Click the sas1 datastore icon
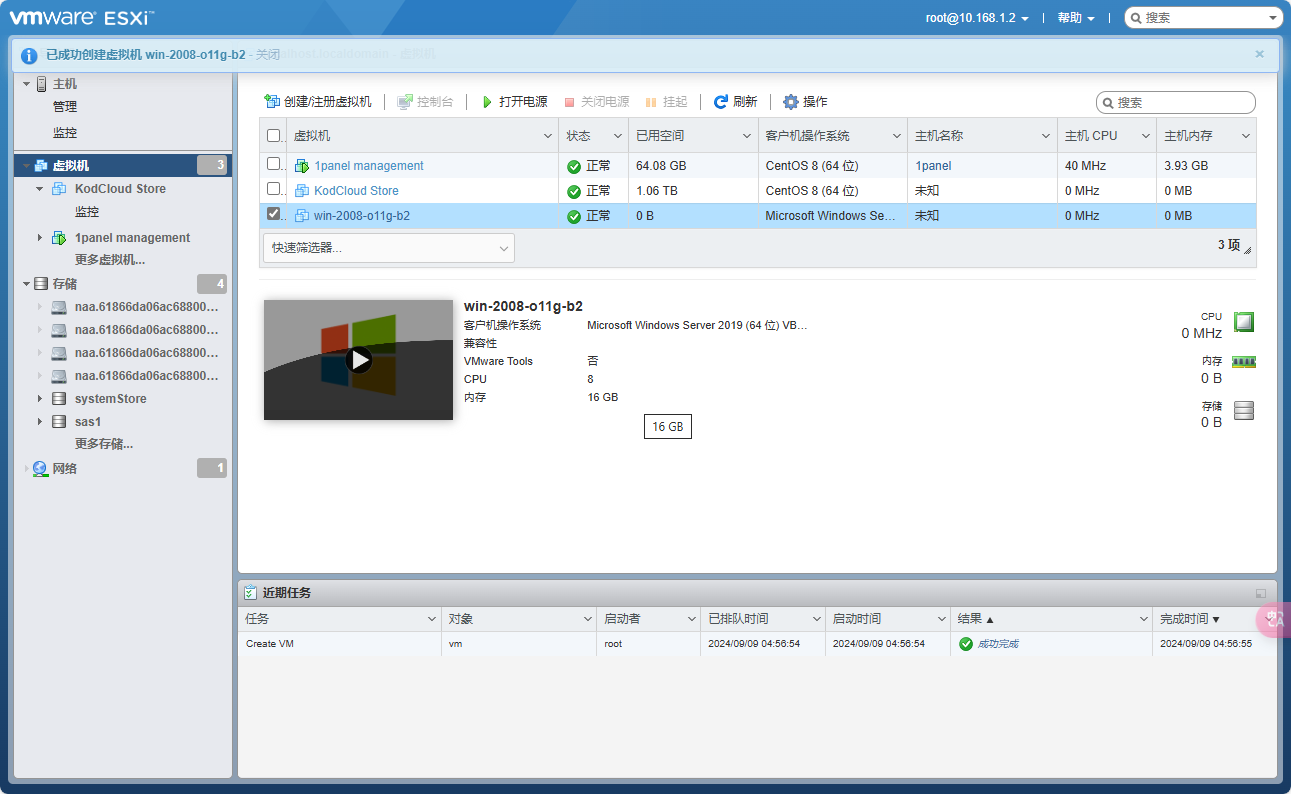 pos(59,422)
